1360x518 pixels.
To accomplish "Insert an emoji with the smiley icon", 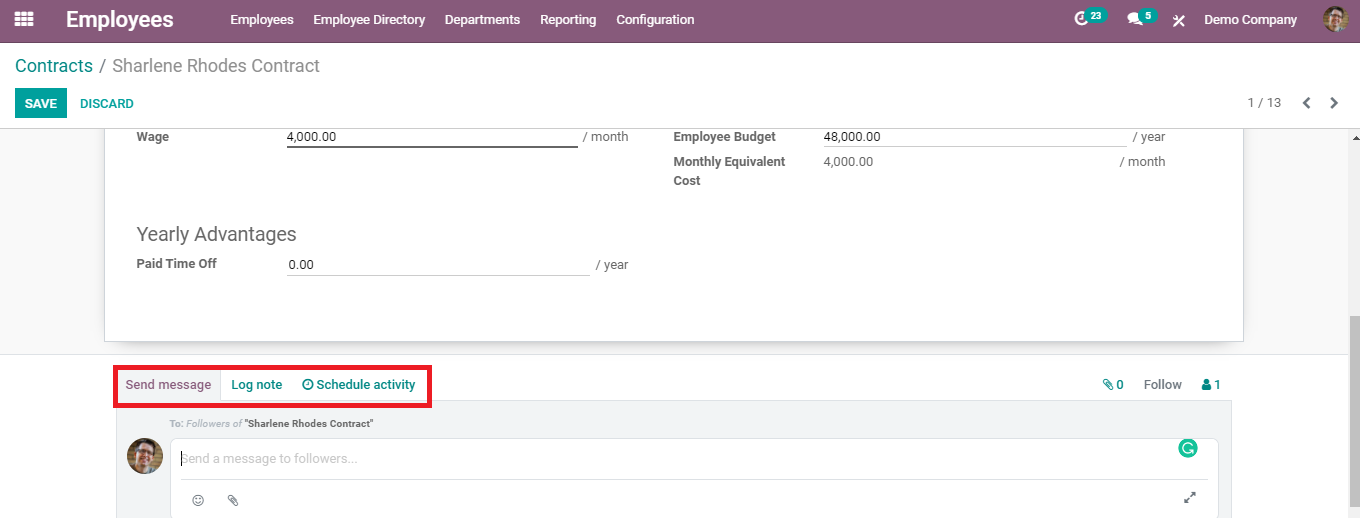I will tap(198, 500).
